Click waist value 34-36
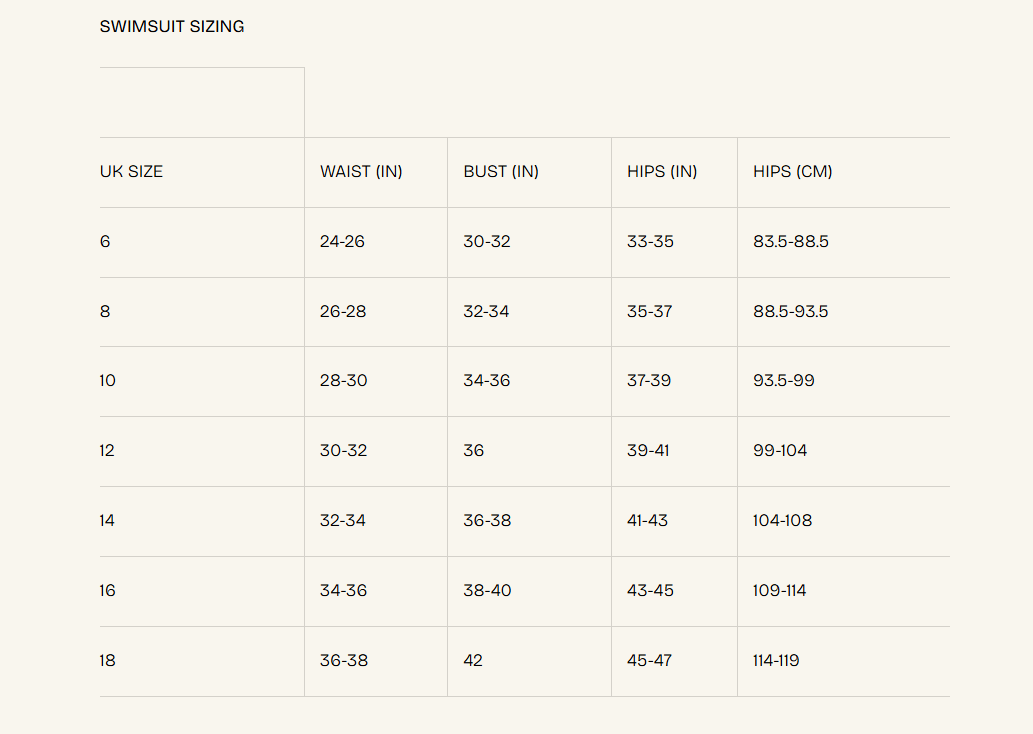The height and width of the screenshot is (734, 1033). point(343,590)
